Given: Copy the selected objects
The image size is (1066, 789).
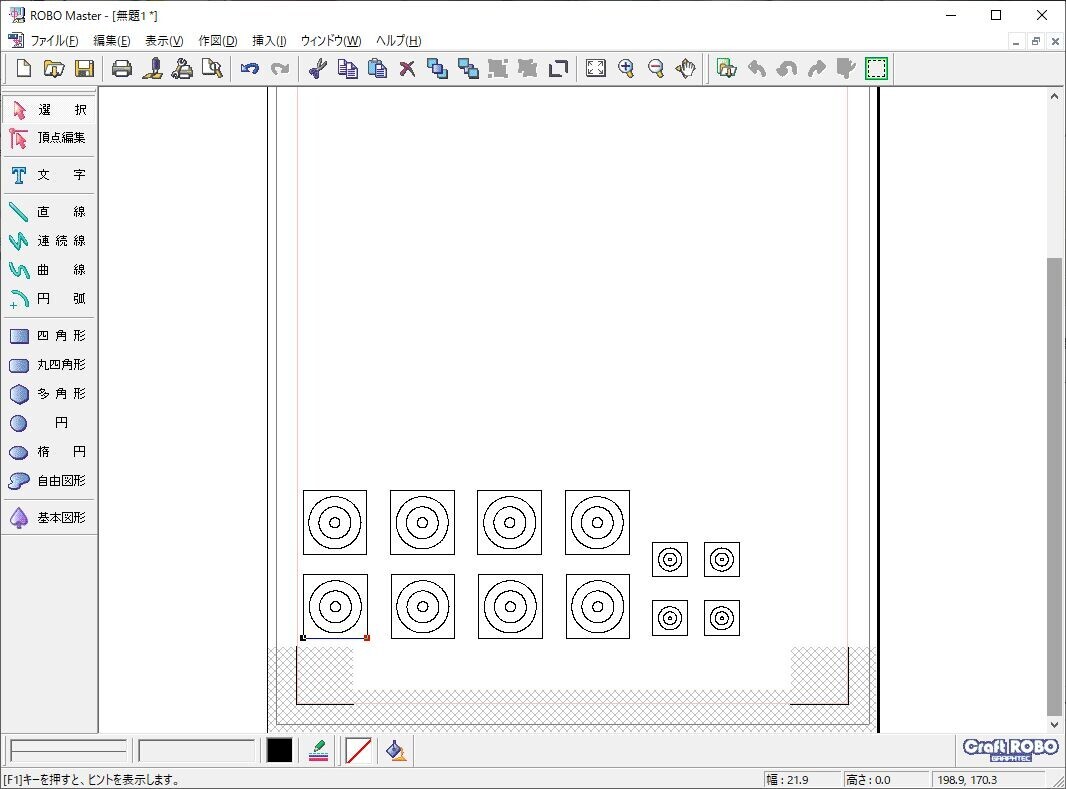Looking at the screenshot, I should tap(347, 68).
